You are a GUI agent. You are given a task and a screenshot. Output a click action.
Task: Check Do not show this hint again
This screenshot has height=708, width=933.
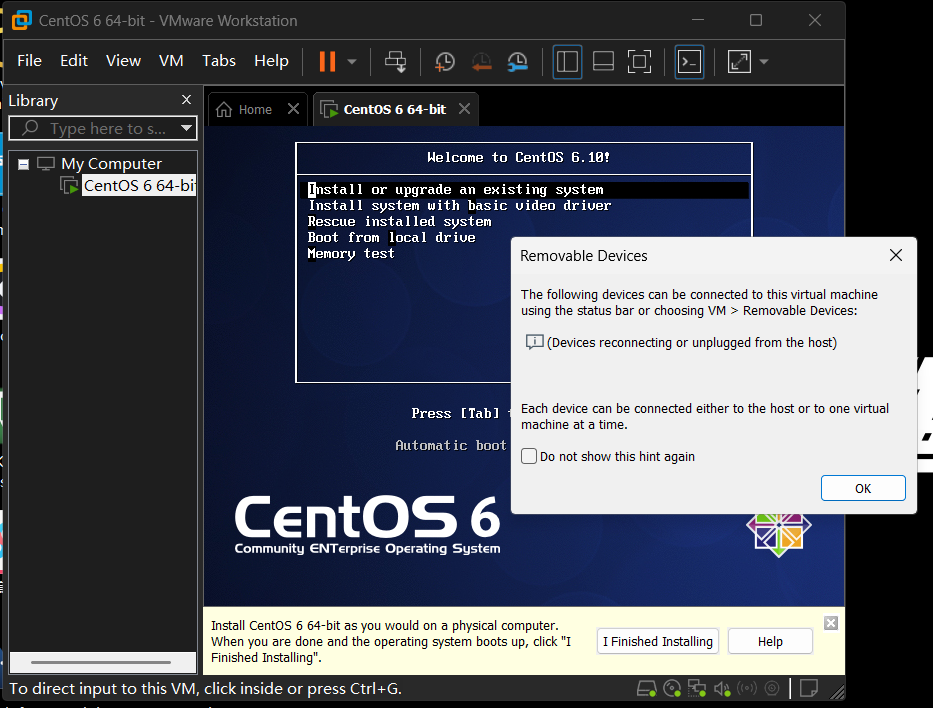pyautogui.click(x=529, y=456)
